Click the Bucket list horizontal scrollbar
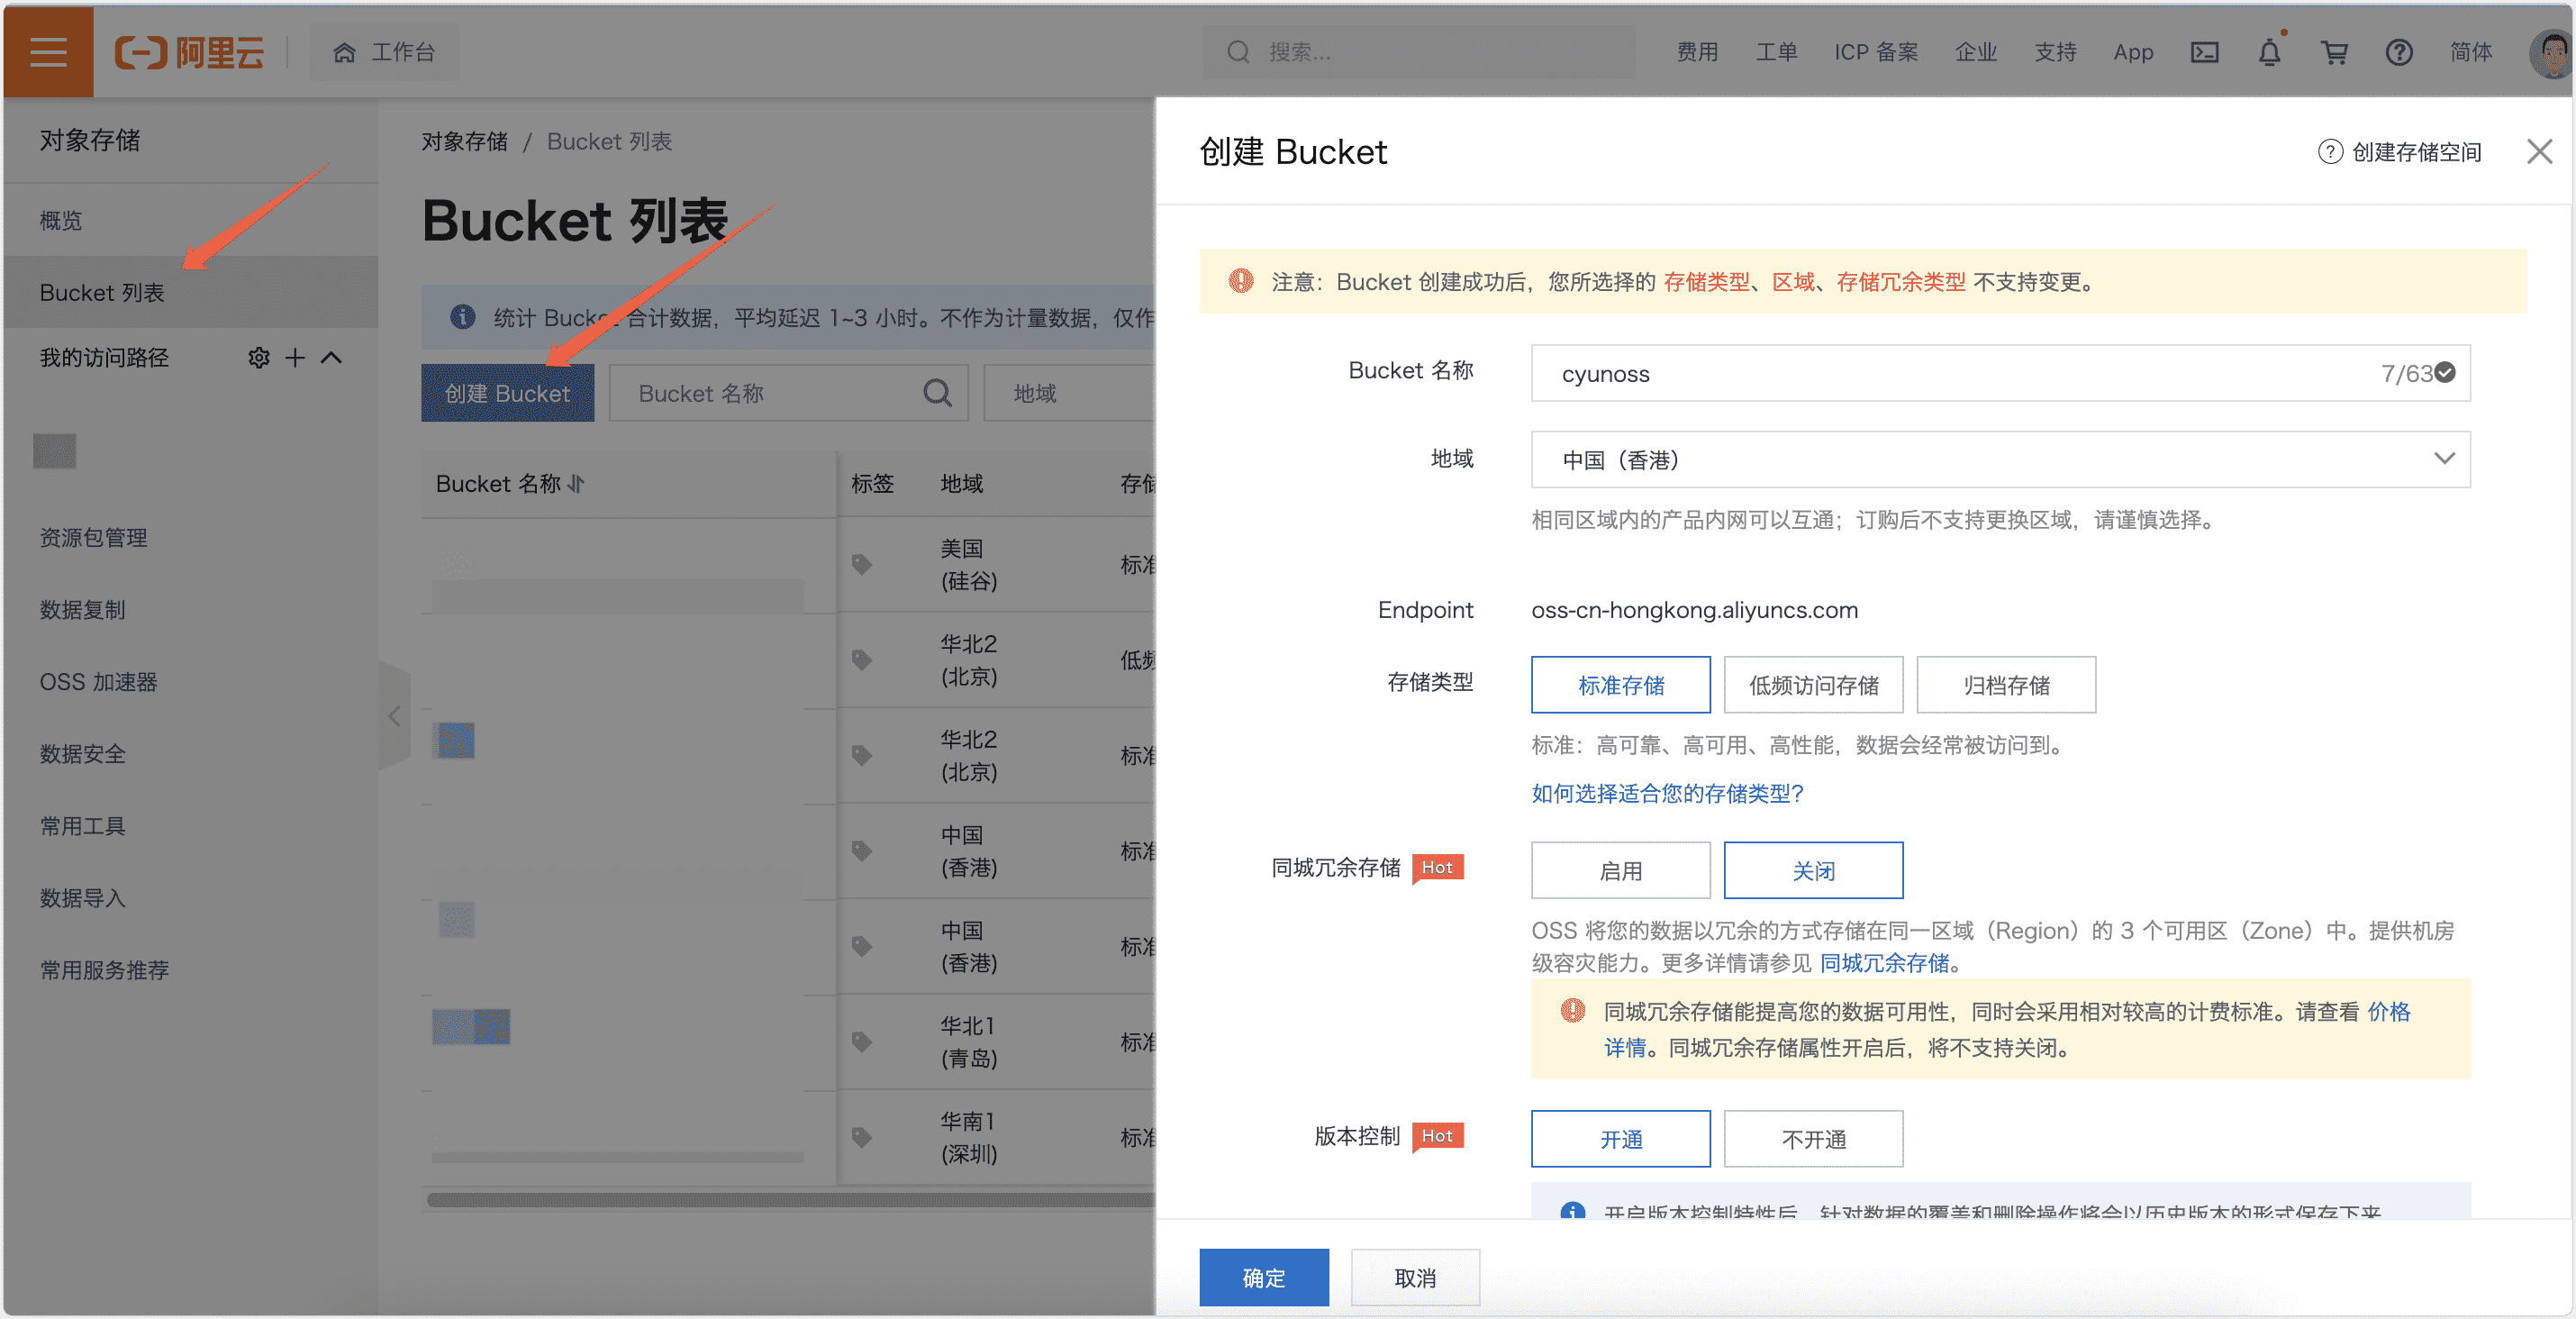2576x1319 pixels. [x=790, y=1199]
